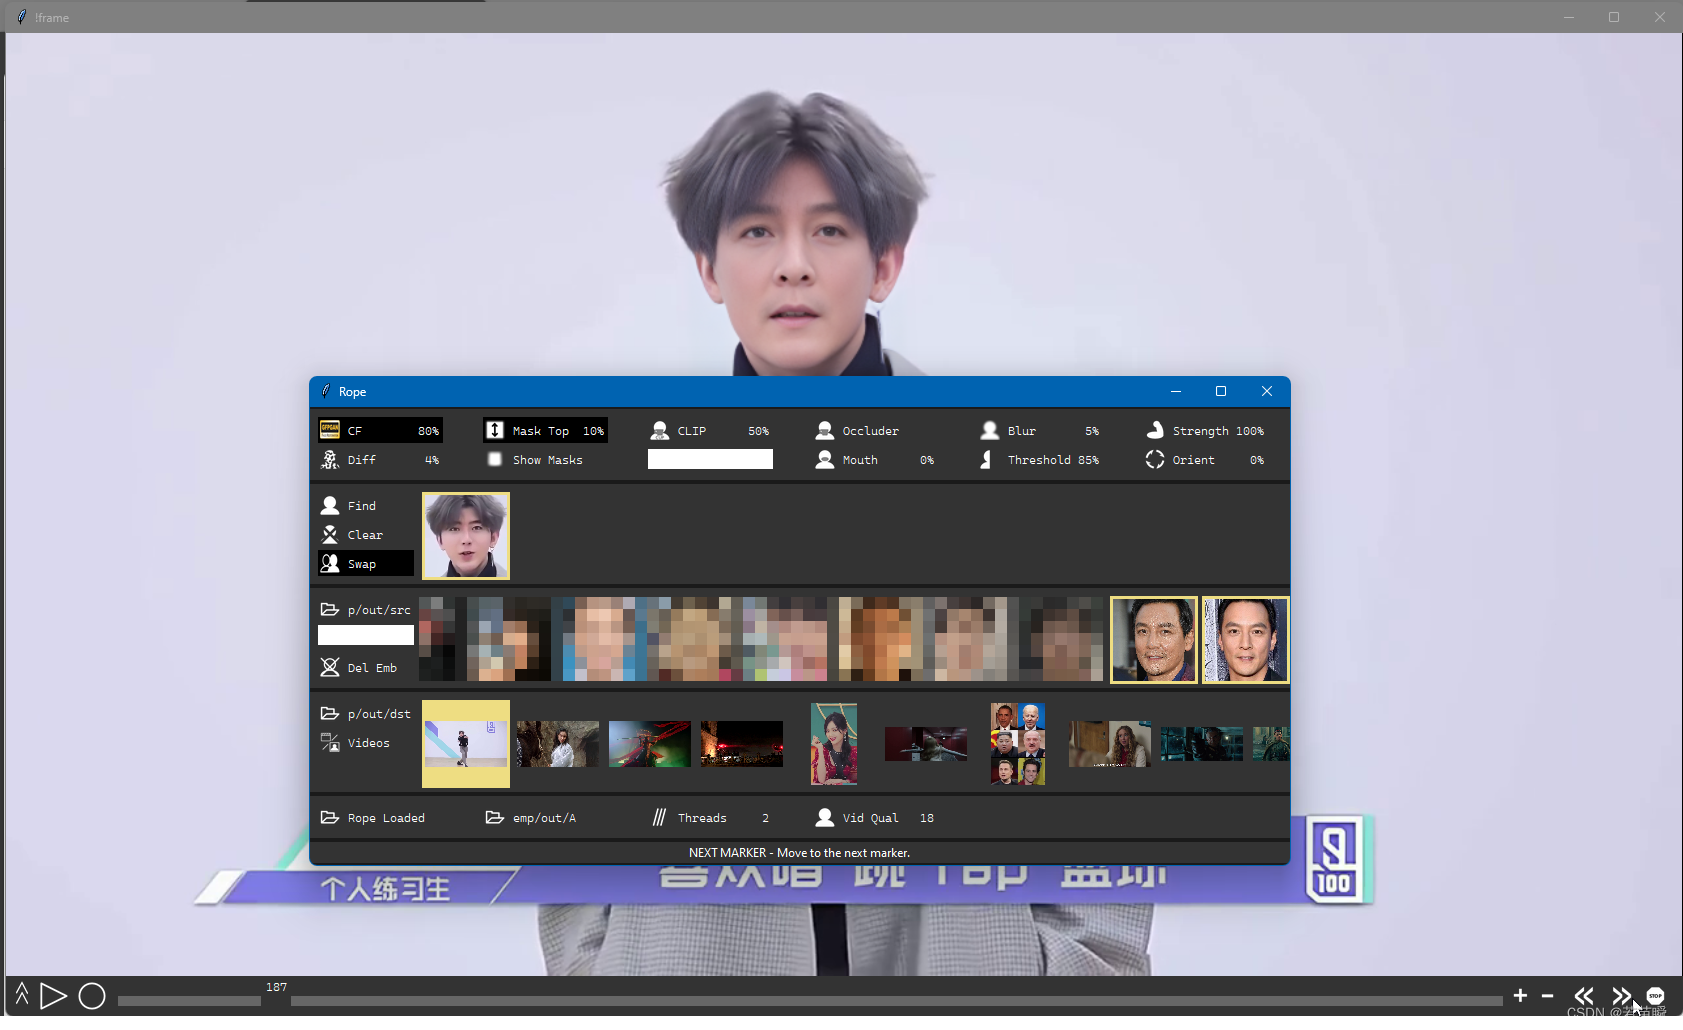Click the Threads setting icon
The width and height of the screenshot is (1683, 1030).
(659, 818)
